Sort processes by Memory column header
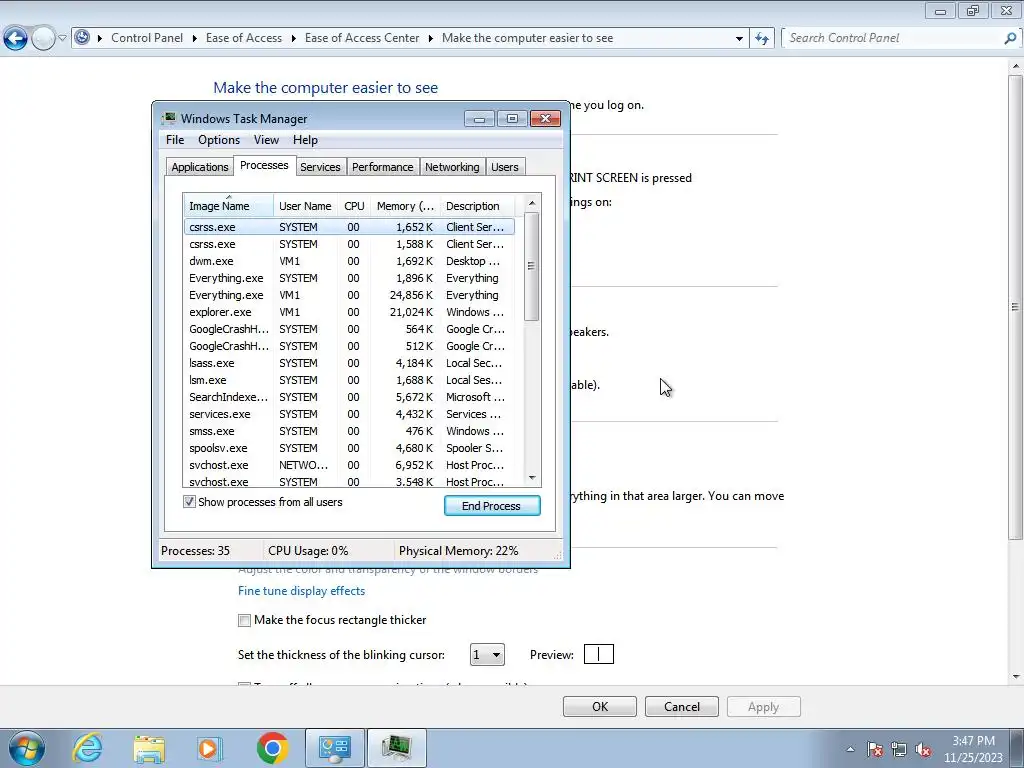This screenshot has width=1024, height=768. click(406, 206)
